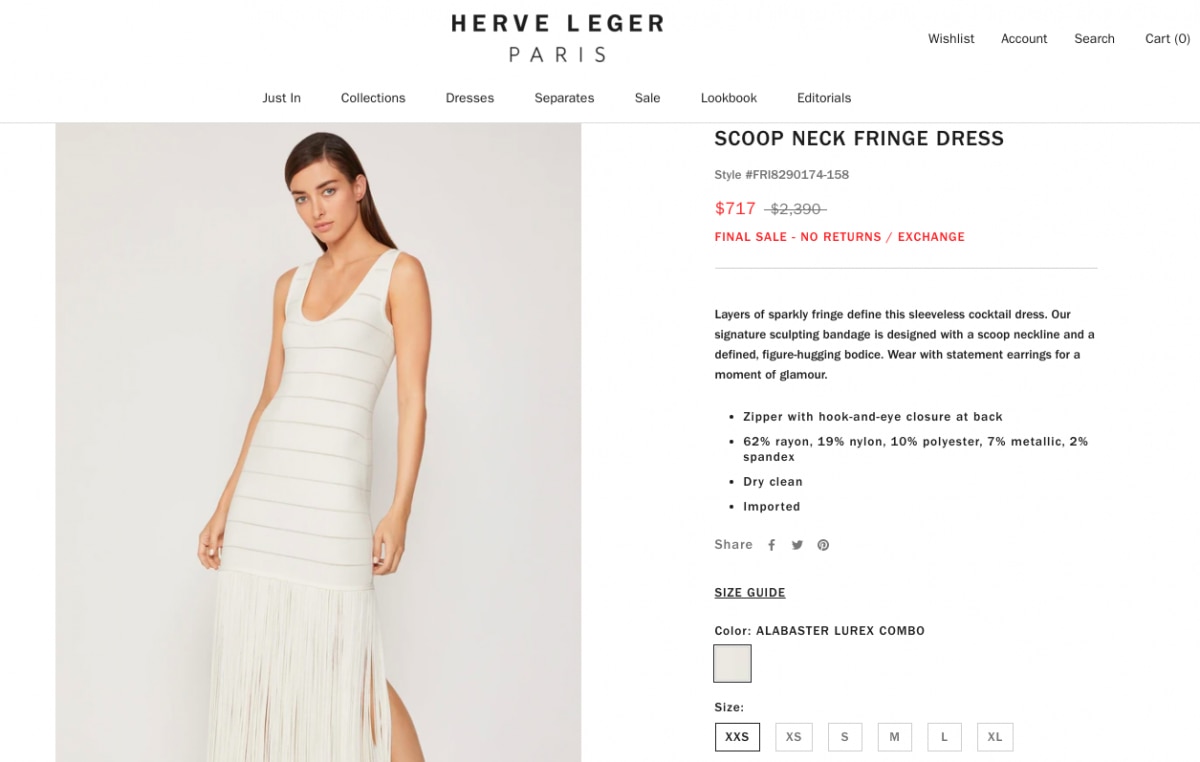This screenshot has height=762, width=1200.
Task: Choose size M
Action: point(894,737)
